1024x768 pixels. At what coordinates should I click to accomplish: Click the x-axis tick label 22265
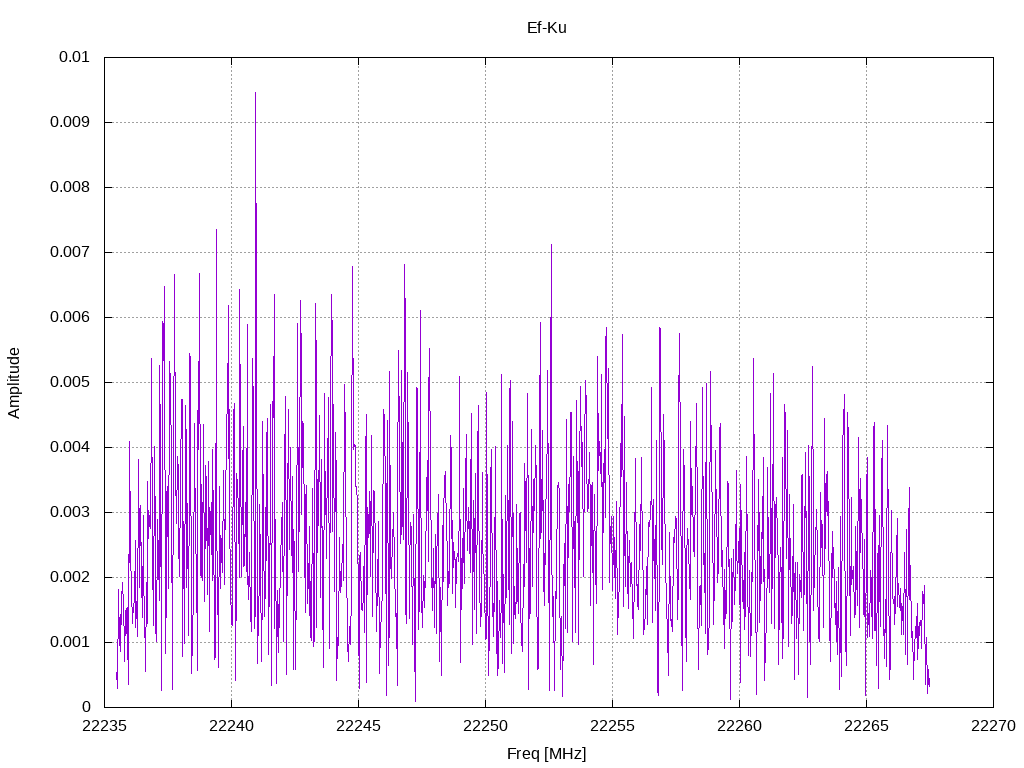coord(867,726)
